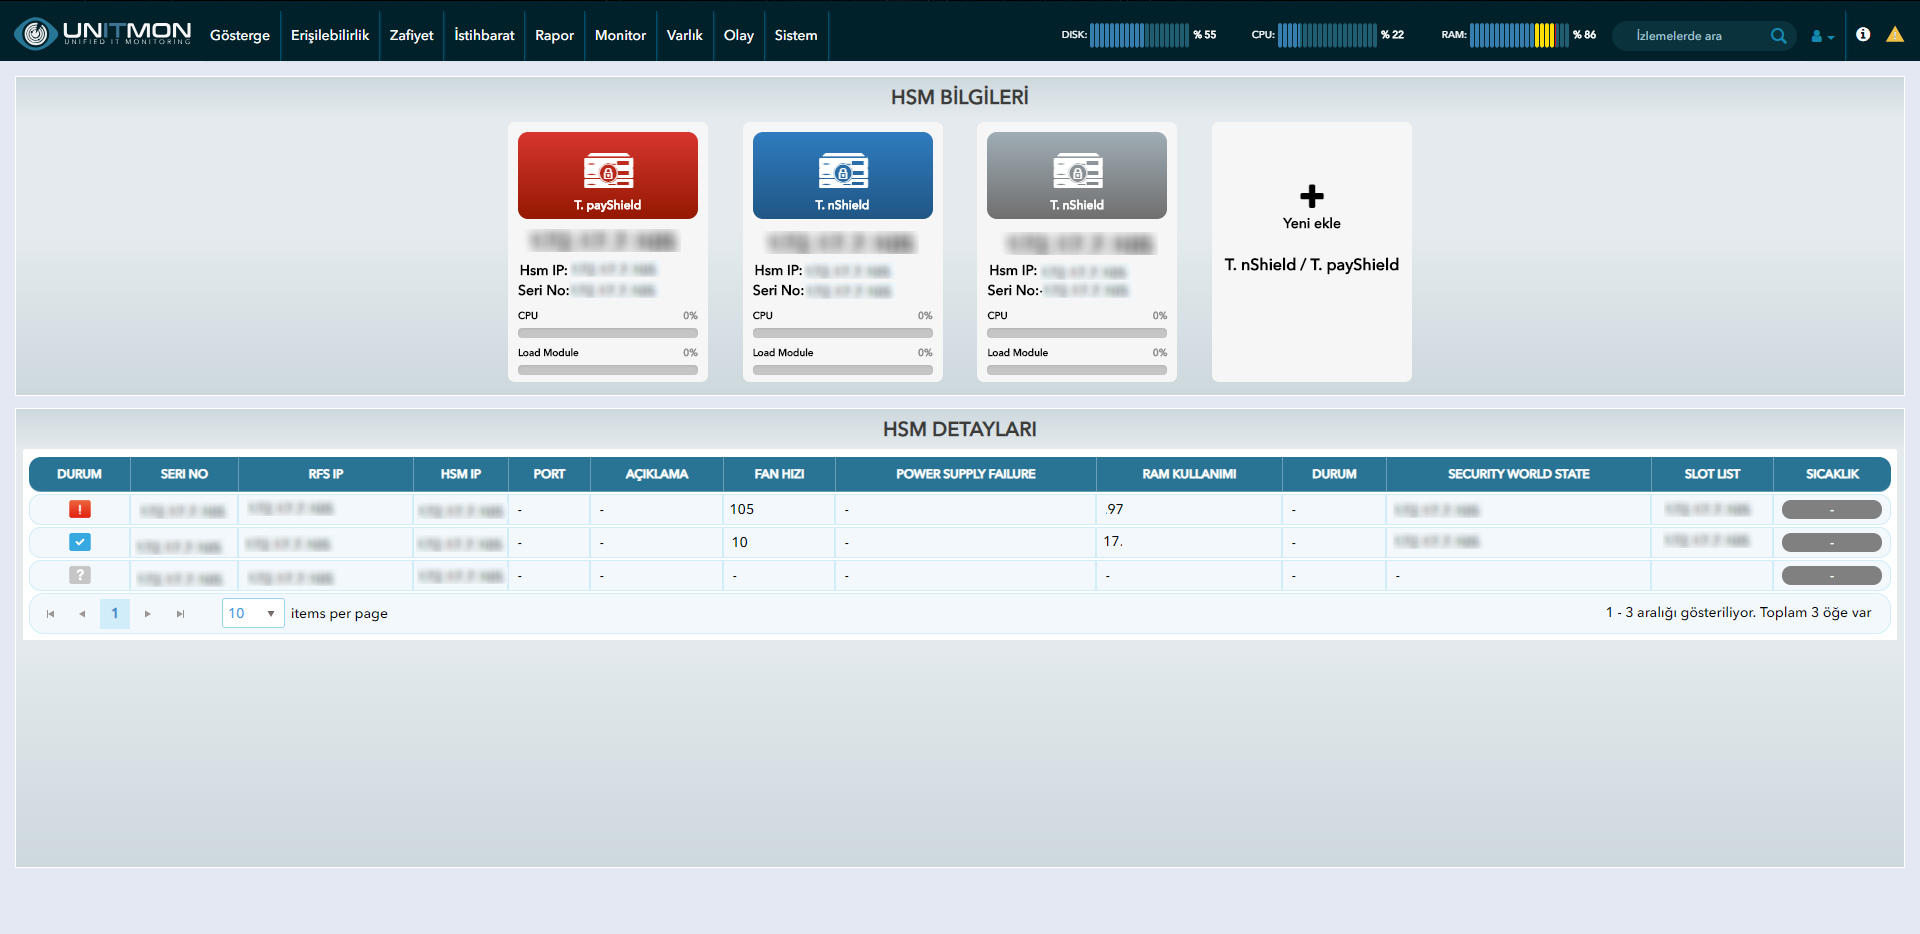Click the temperature bar in first row
The image size is (1920, 934).
1832,510
